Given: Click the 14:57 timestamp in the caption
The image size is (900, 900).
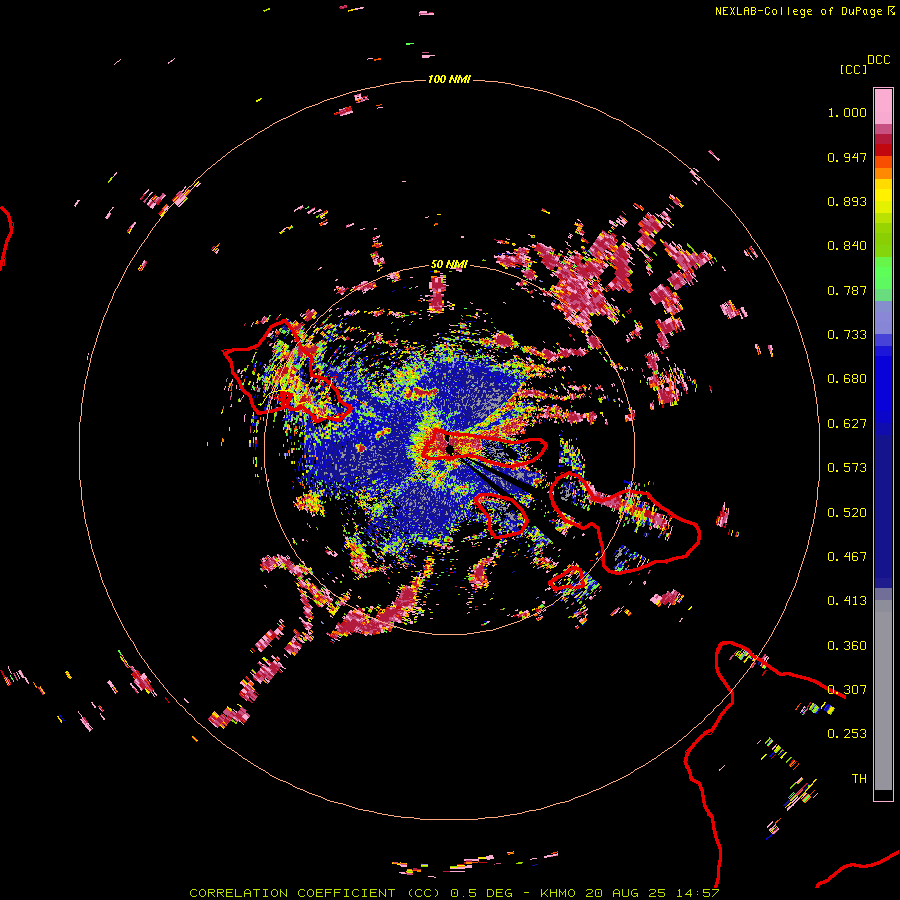Looking at the screenshot, I should point(698,893).
